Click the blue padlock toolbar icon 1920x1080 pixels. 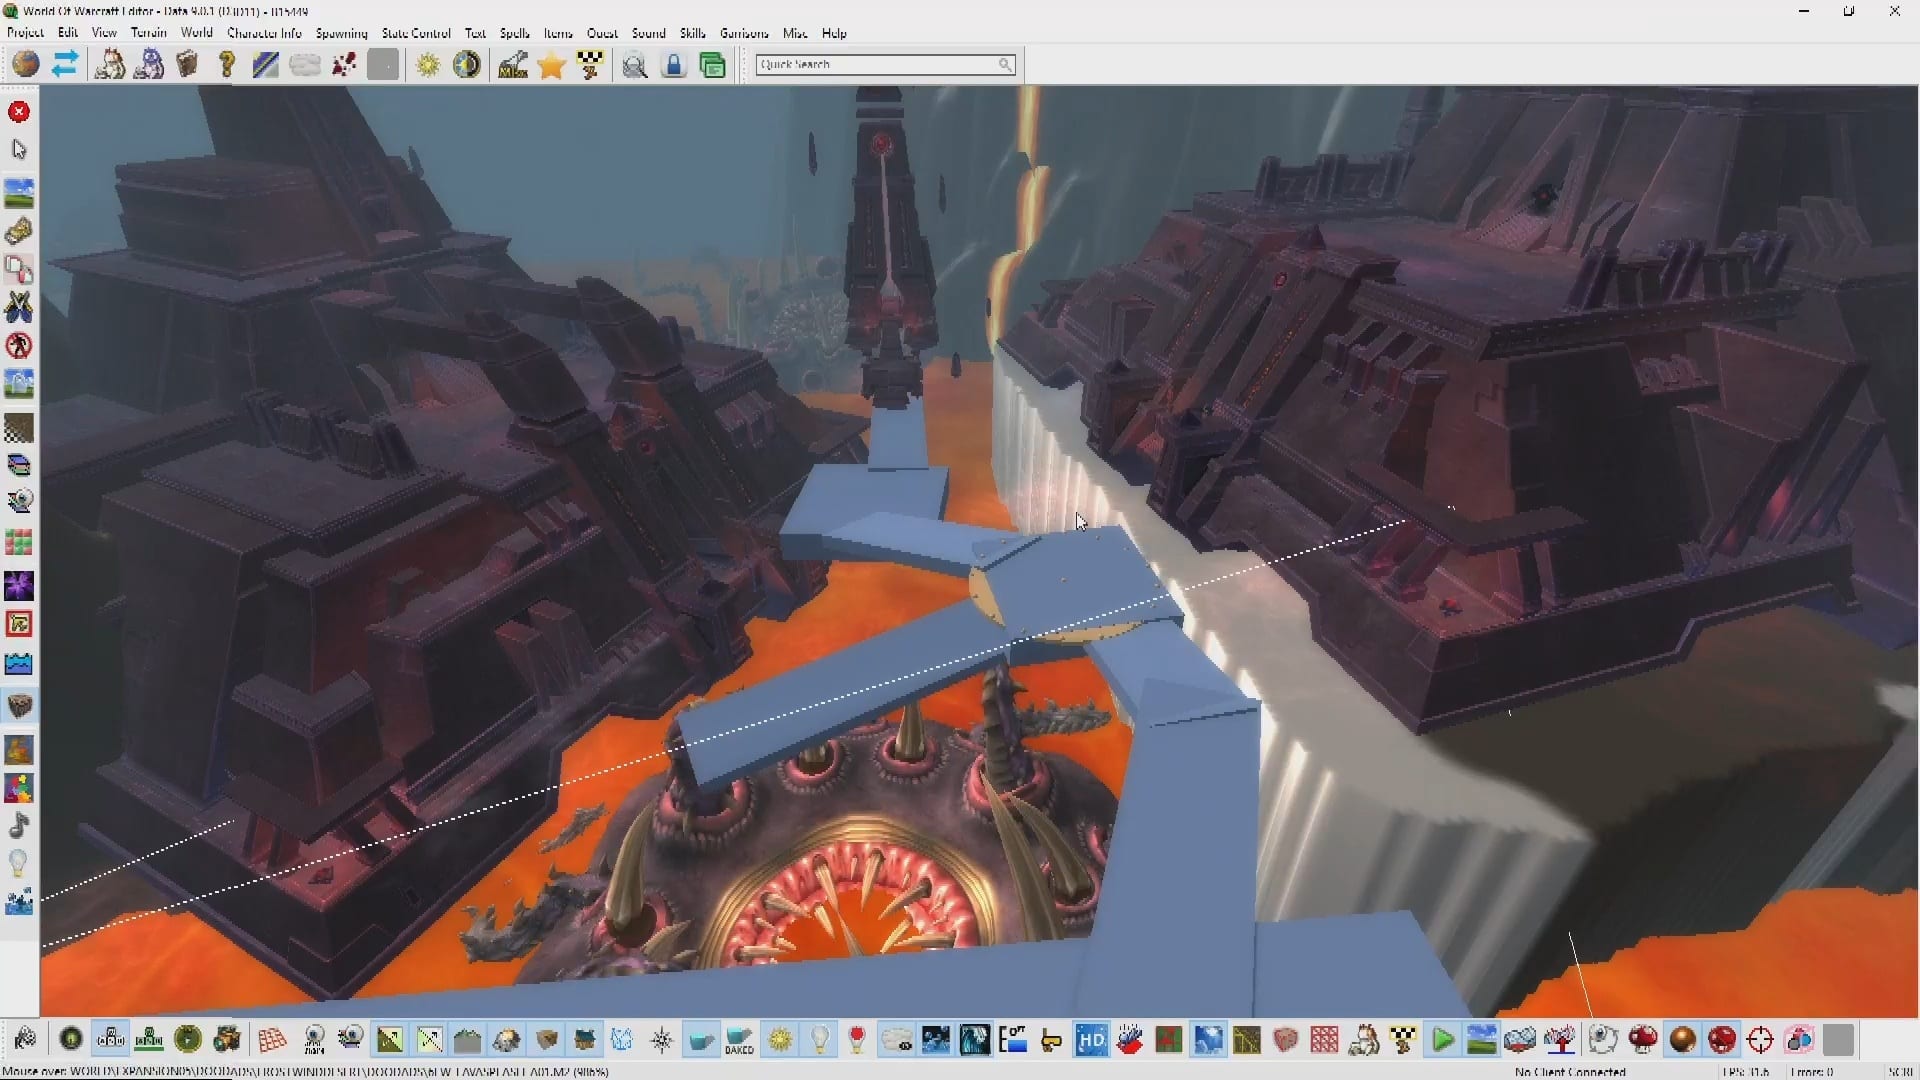pyautogui.click(x=674, y=66)
